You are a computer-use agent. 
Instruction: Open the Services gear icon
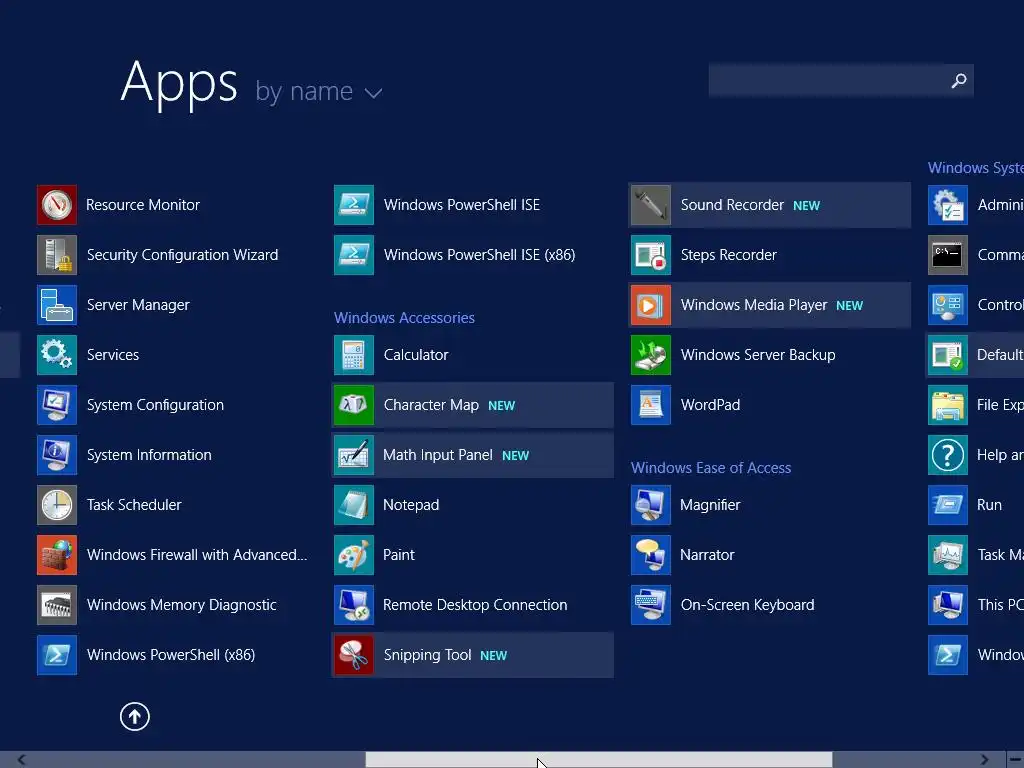click(x=57, y=355)
